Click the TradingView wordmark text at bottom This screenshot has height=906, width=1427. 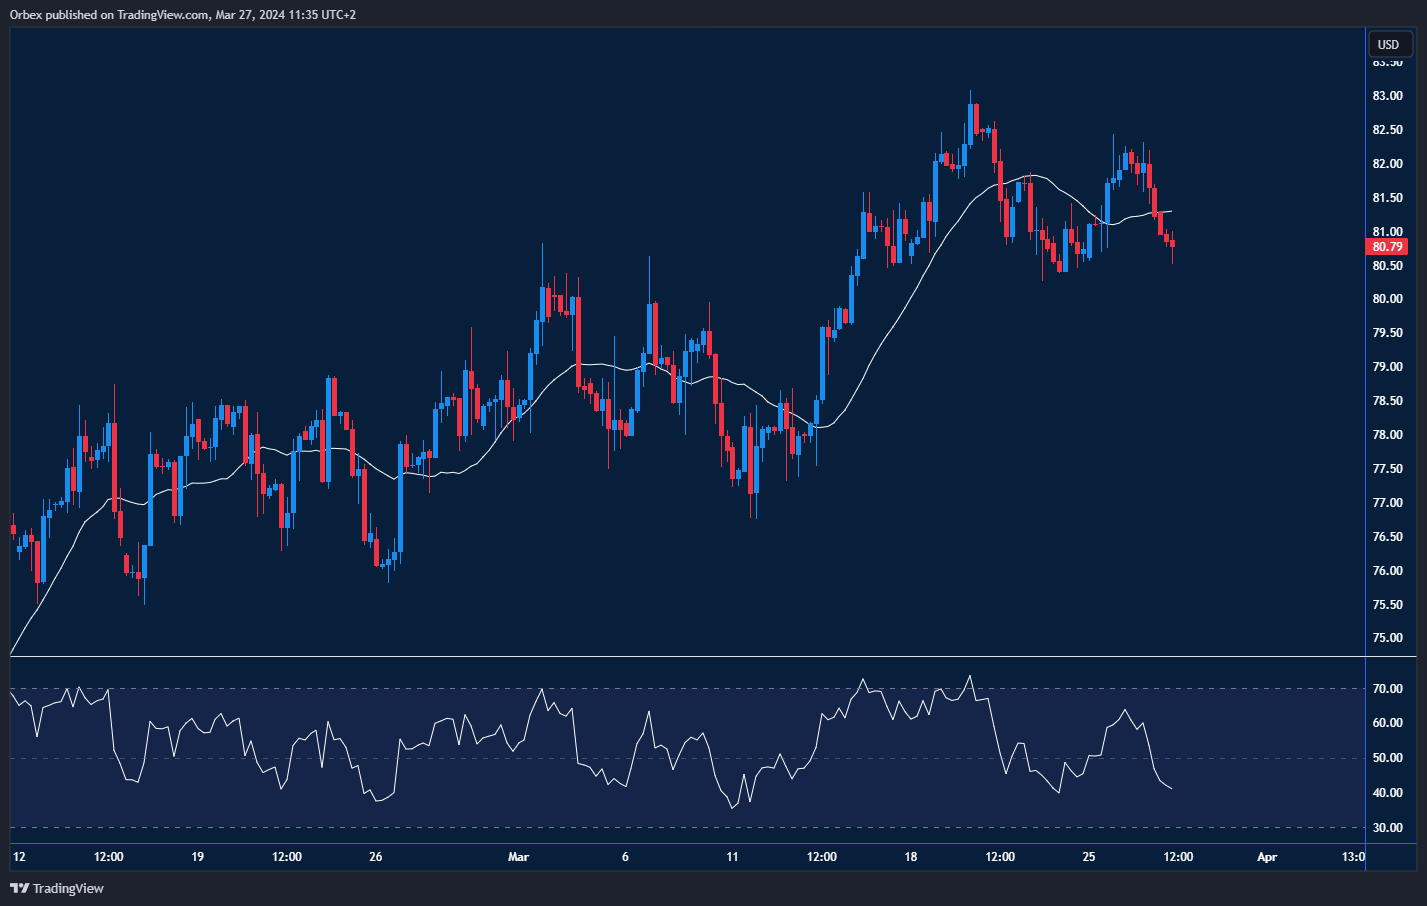coord(68,888)
